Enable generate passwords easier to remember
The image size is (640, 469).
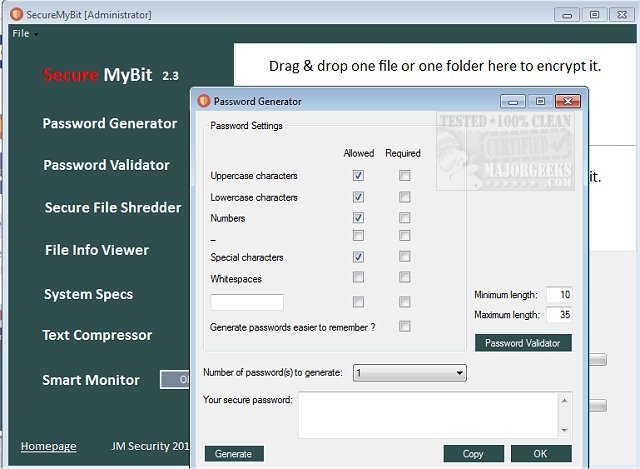pyautogui.click(x=404, y=327)
